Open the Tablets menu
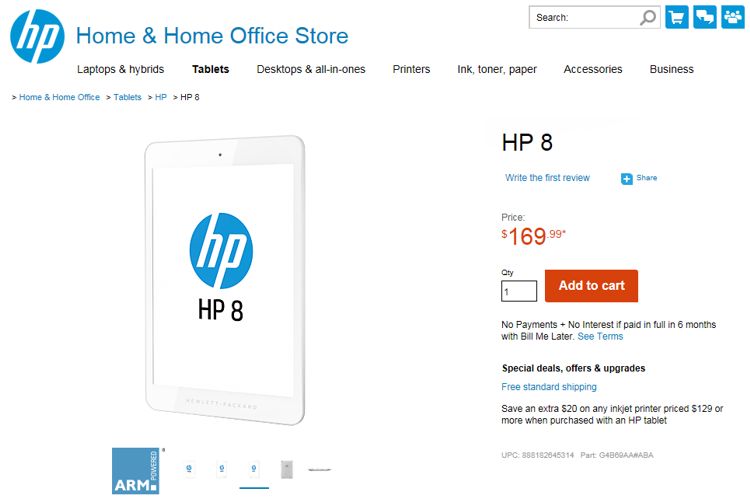 point(211,70)
